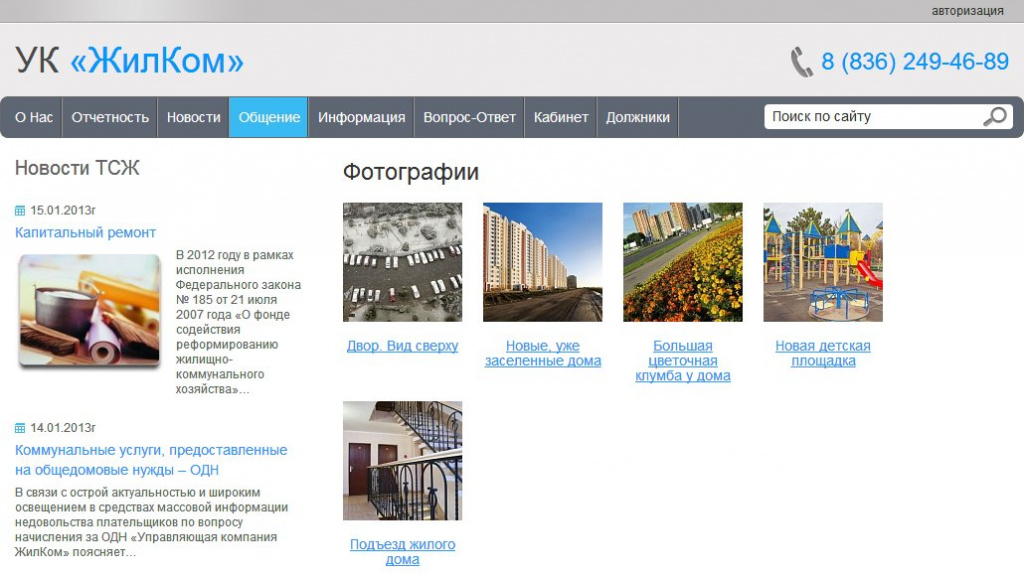Image resolution: width=1024 pixels, height=576 pixels.
Task: Open the Вопрос-Ответ page
Action: click(x=469, y=117)
